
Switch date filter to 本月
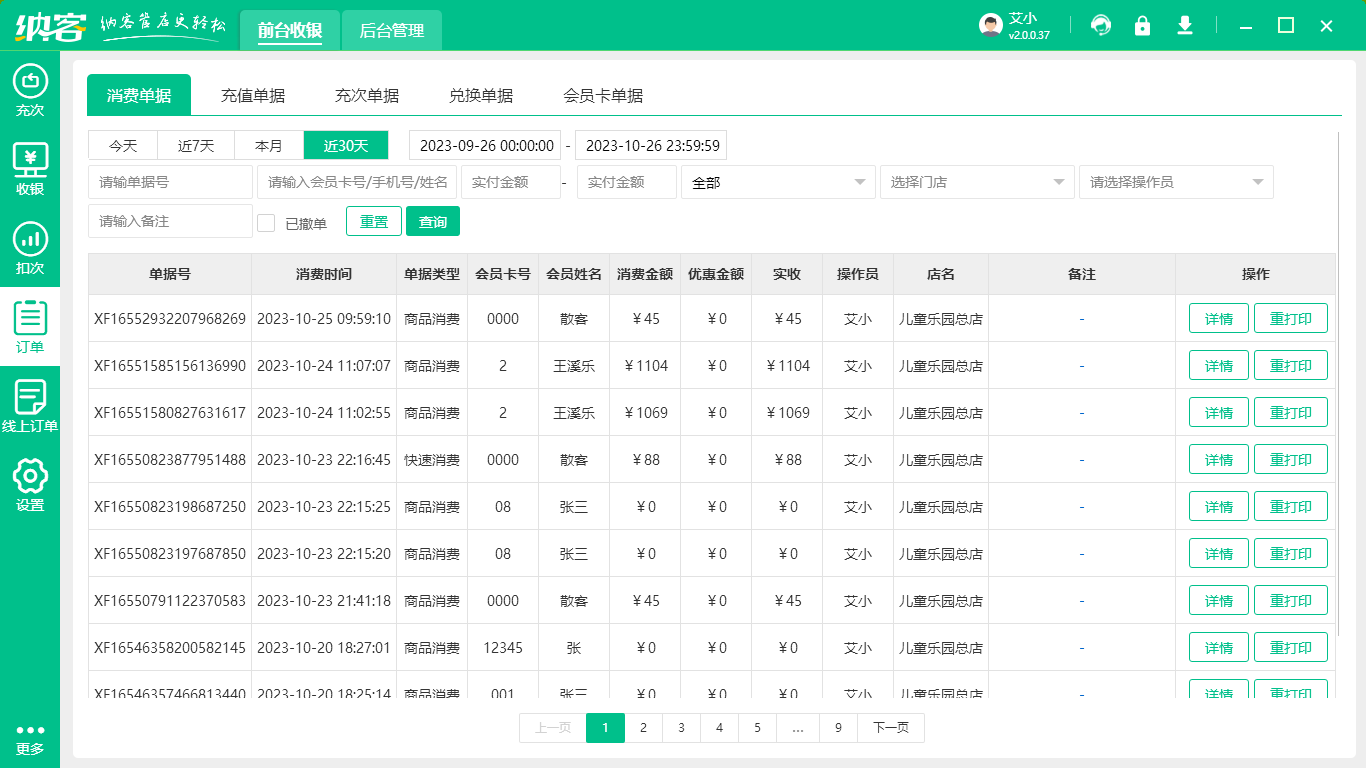coord(268,145)
